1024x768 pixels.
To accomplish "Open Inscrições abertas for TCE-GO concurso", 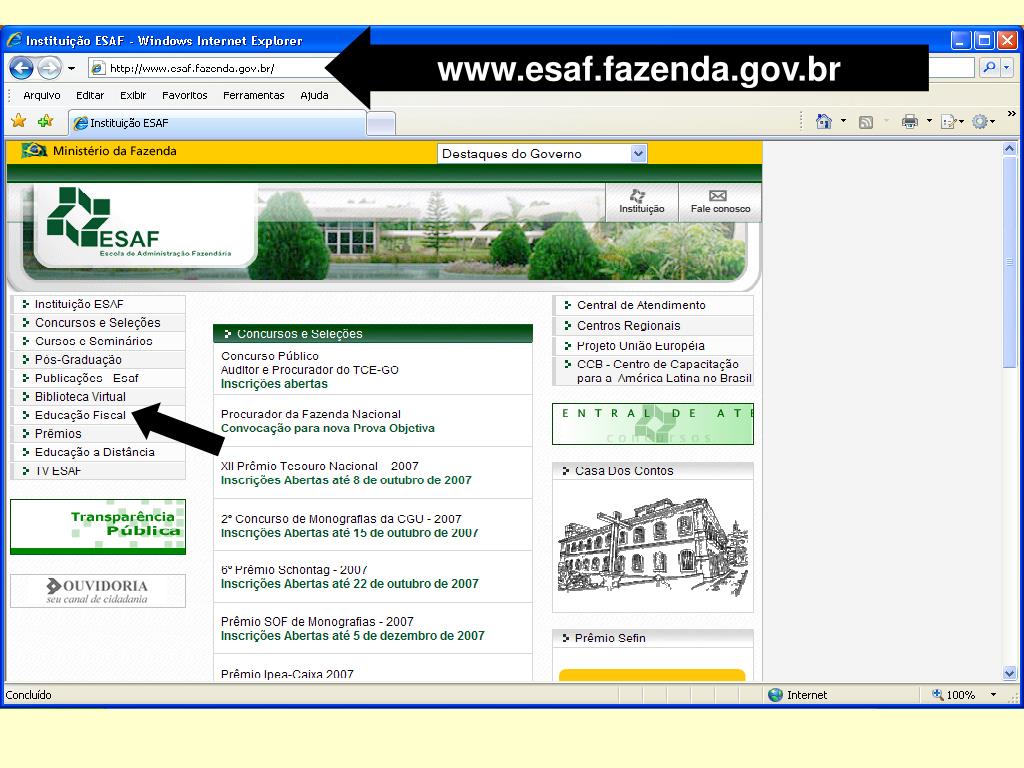I will (274, 384).
